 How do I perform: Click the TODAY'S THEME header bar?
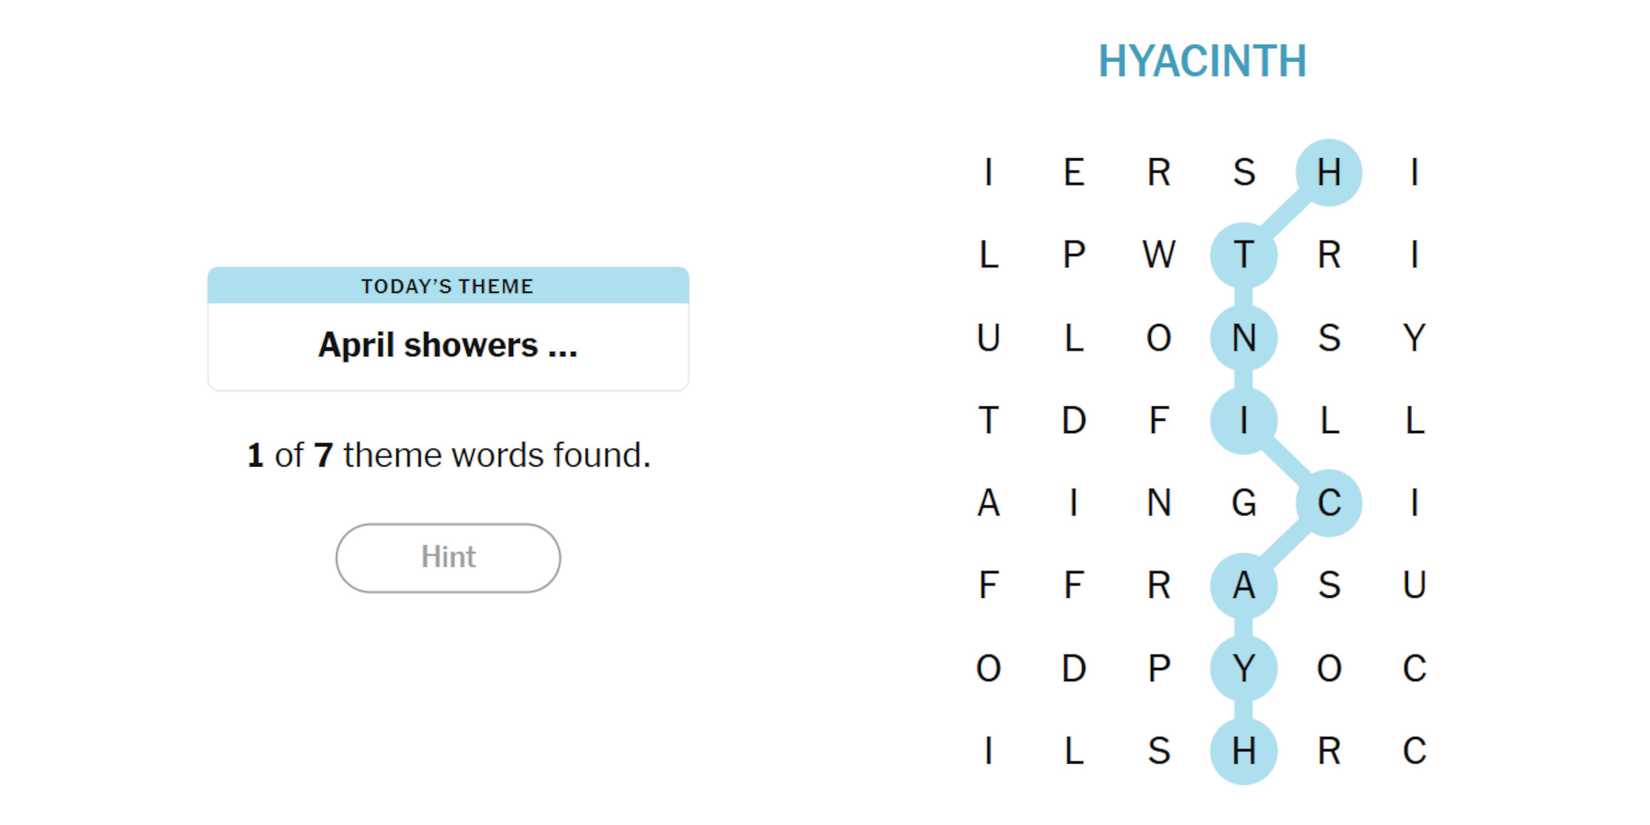tap(448, 286)
